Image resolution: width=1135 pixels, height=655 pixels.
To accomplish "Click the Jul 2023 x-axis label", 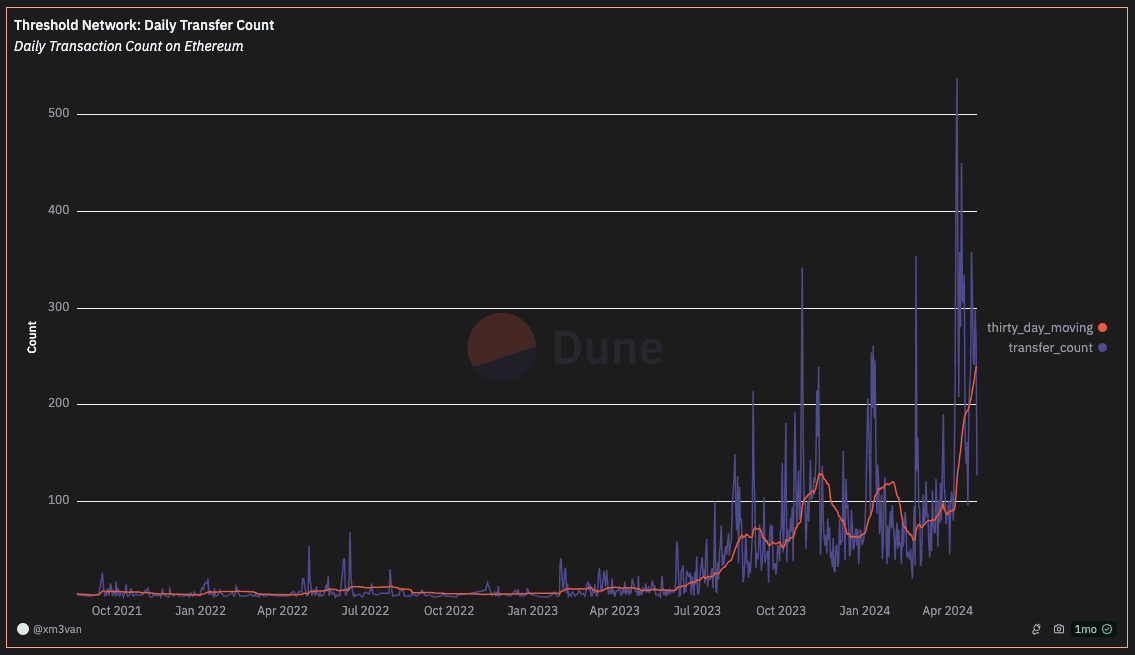I will pos(697,610).
